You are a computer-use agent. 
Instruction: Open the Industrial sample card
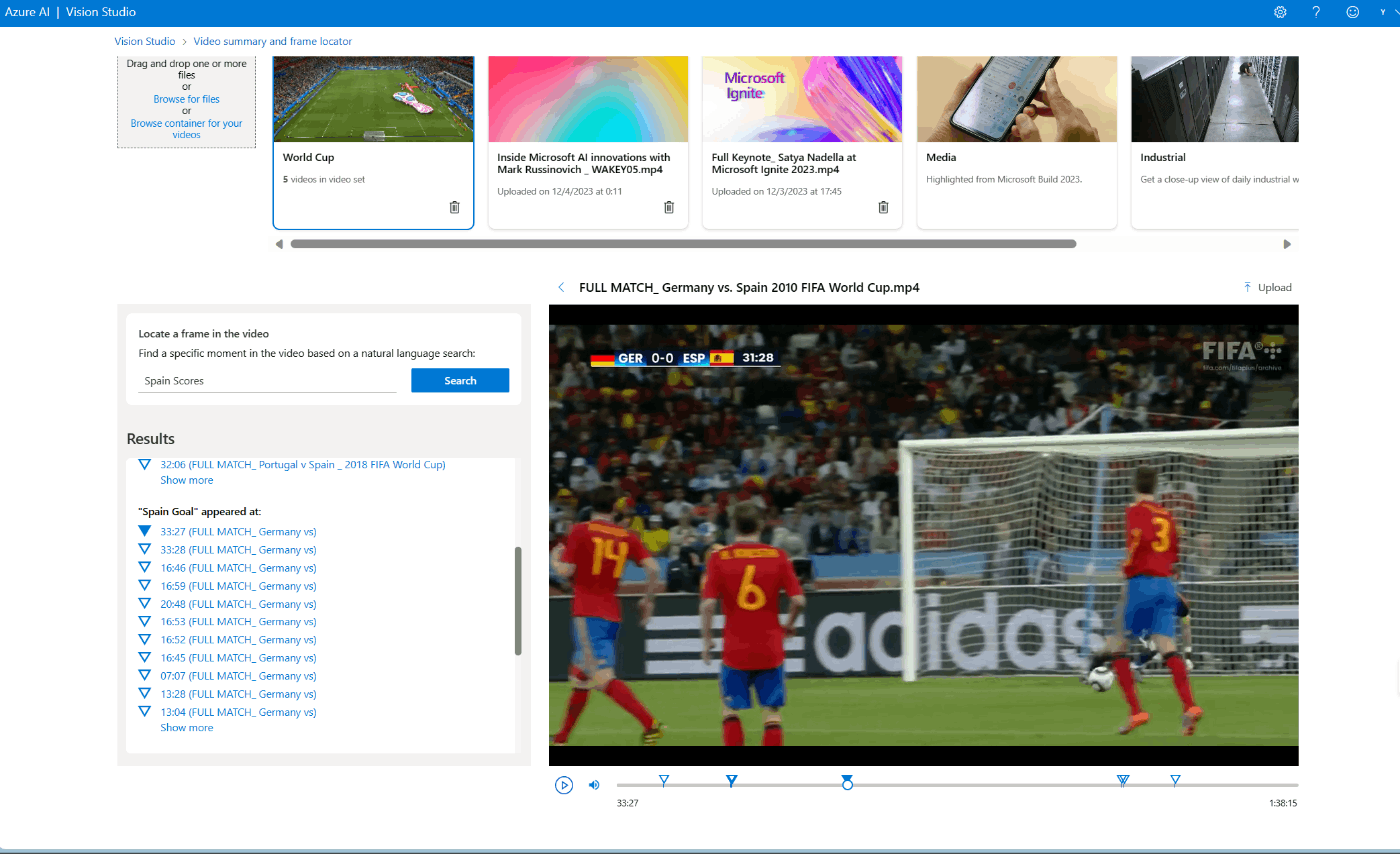pyautogui.click(x=1214, y=143)
